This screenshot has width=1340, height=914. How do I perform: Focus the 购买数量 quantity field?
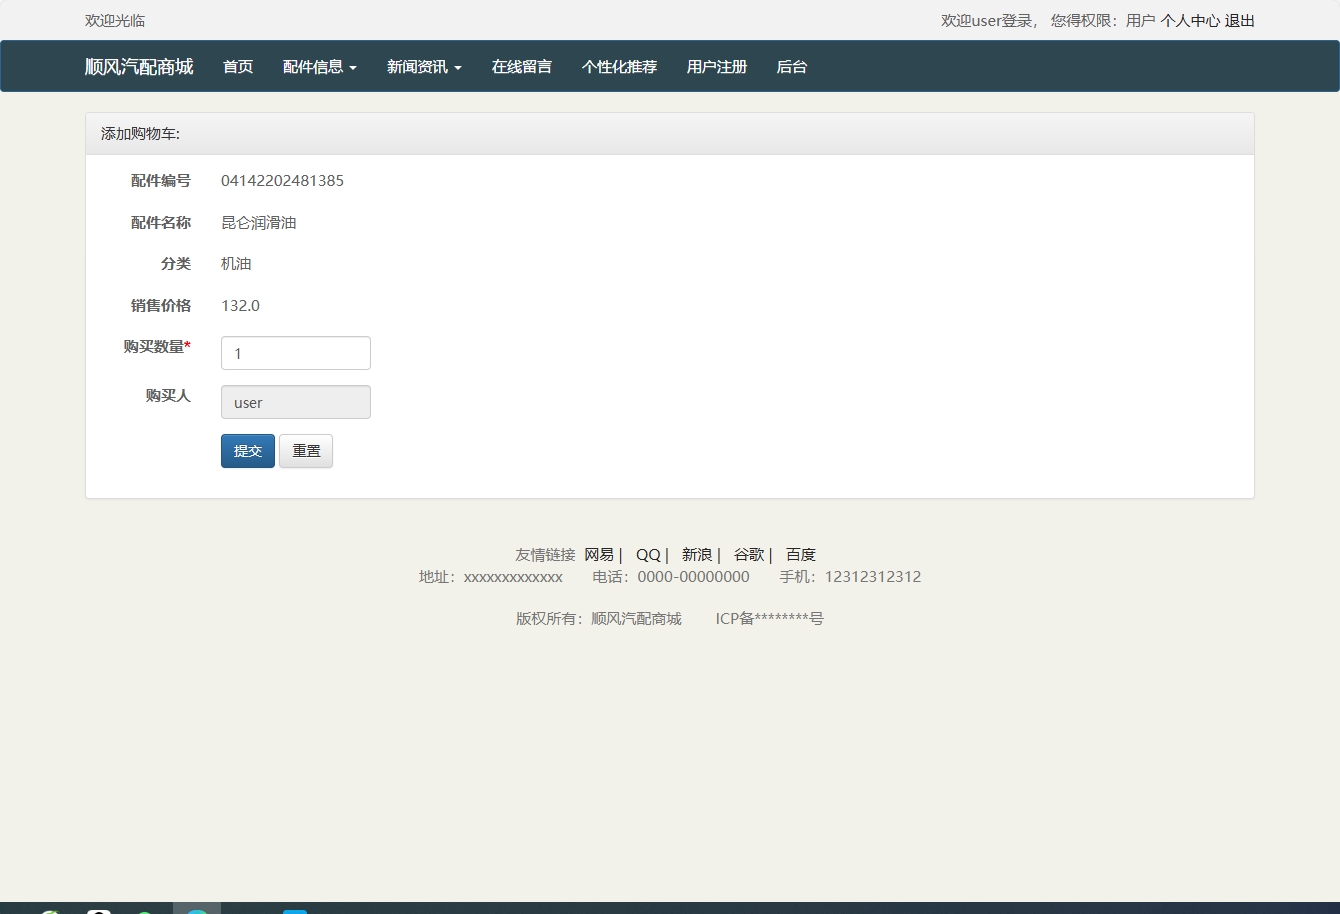pos(296,353)
